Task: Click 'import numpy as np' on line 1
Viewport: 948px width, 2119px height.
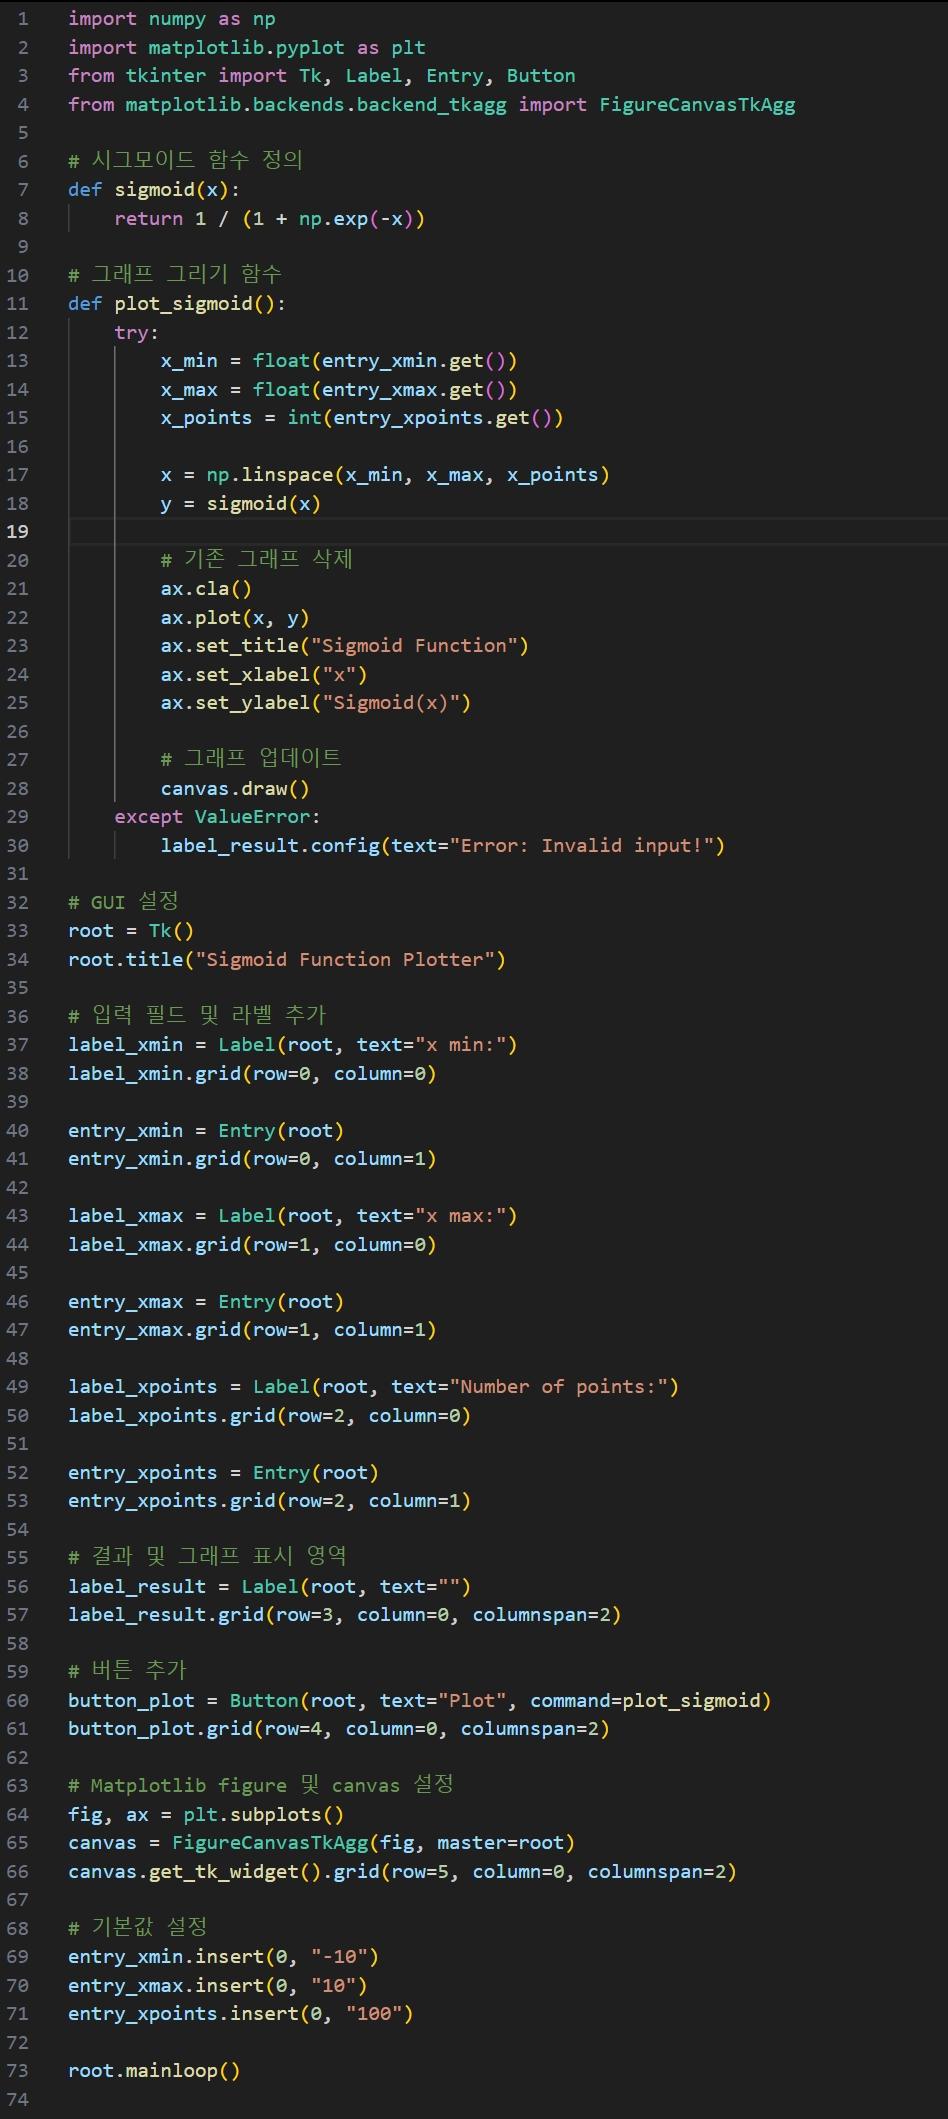Action: click(x=172, y=19)
